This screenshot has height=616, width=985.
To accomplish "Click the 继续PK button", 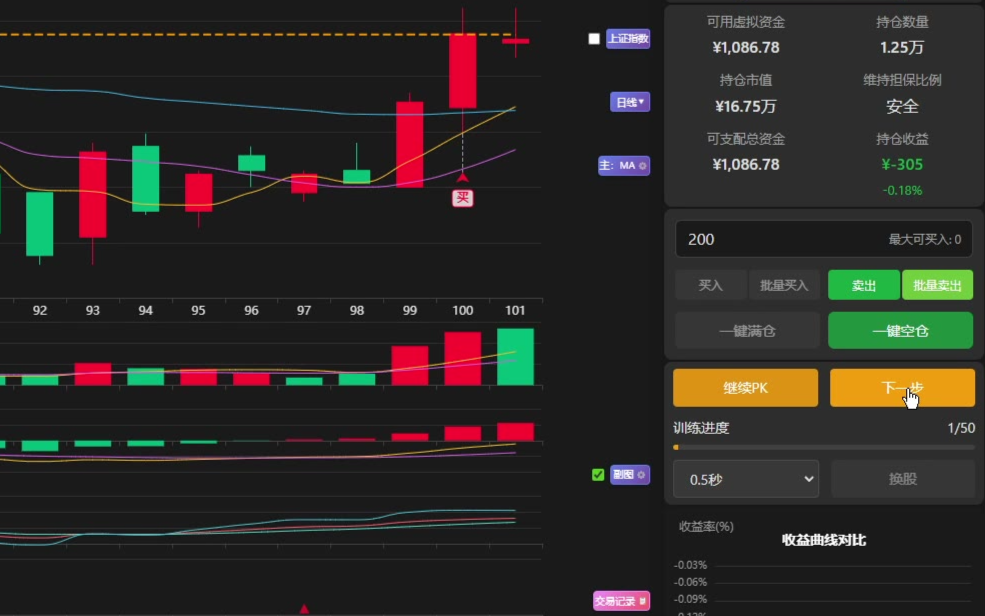I will tap(745, 388).
